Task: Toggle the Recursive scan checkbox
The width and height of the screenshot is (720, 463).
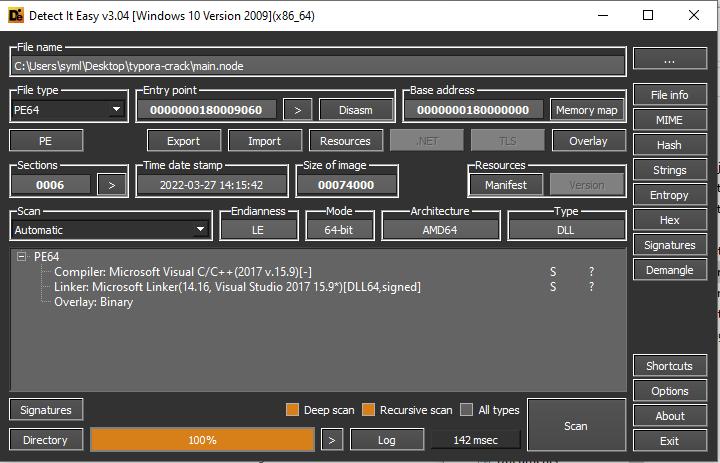Action: click(368, 410)
